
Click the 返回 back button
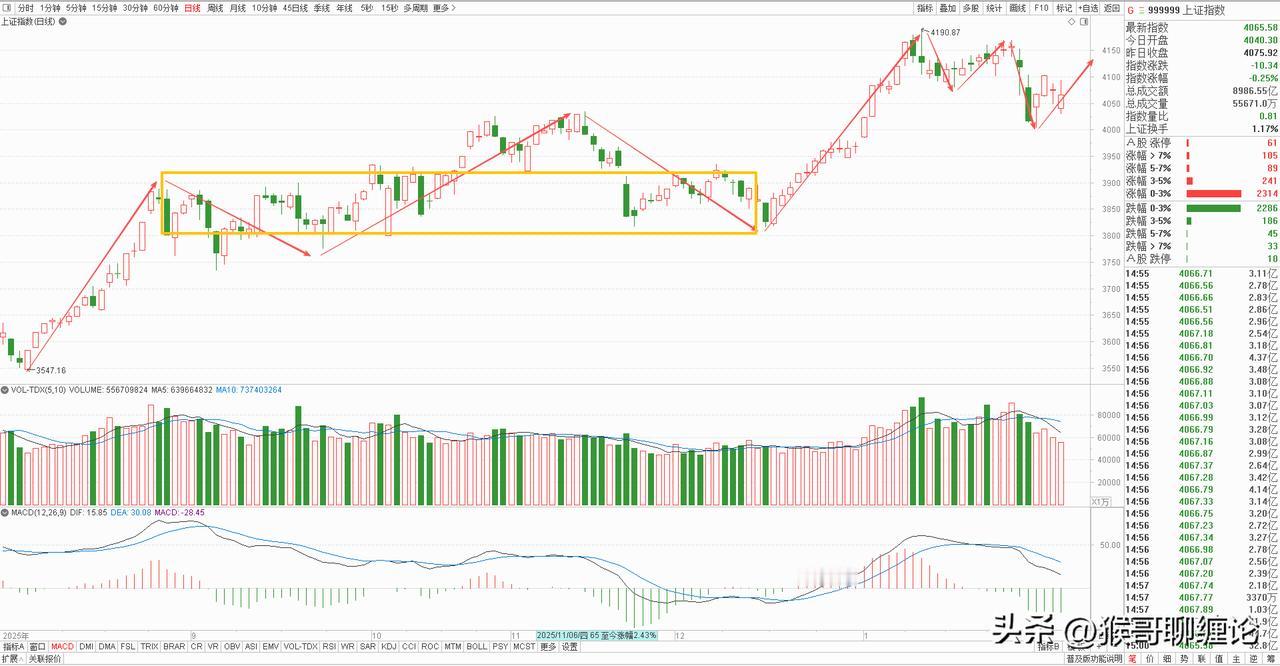coord(1112,8)
